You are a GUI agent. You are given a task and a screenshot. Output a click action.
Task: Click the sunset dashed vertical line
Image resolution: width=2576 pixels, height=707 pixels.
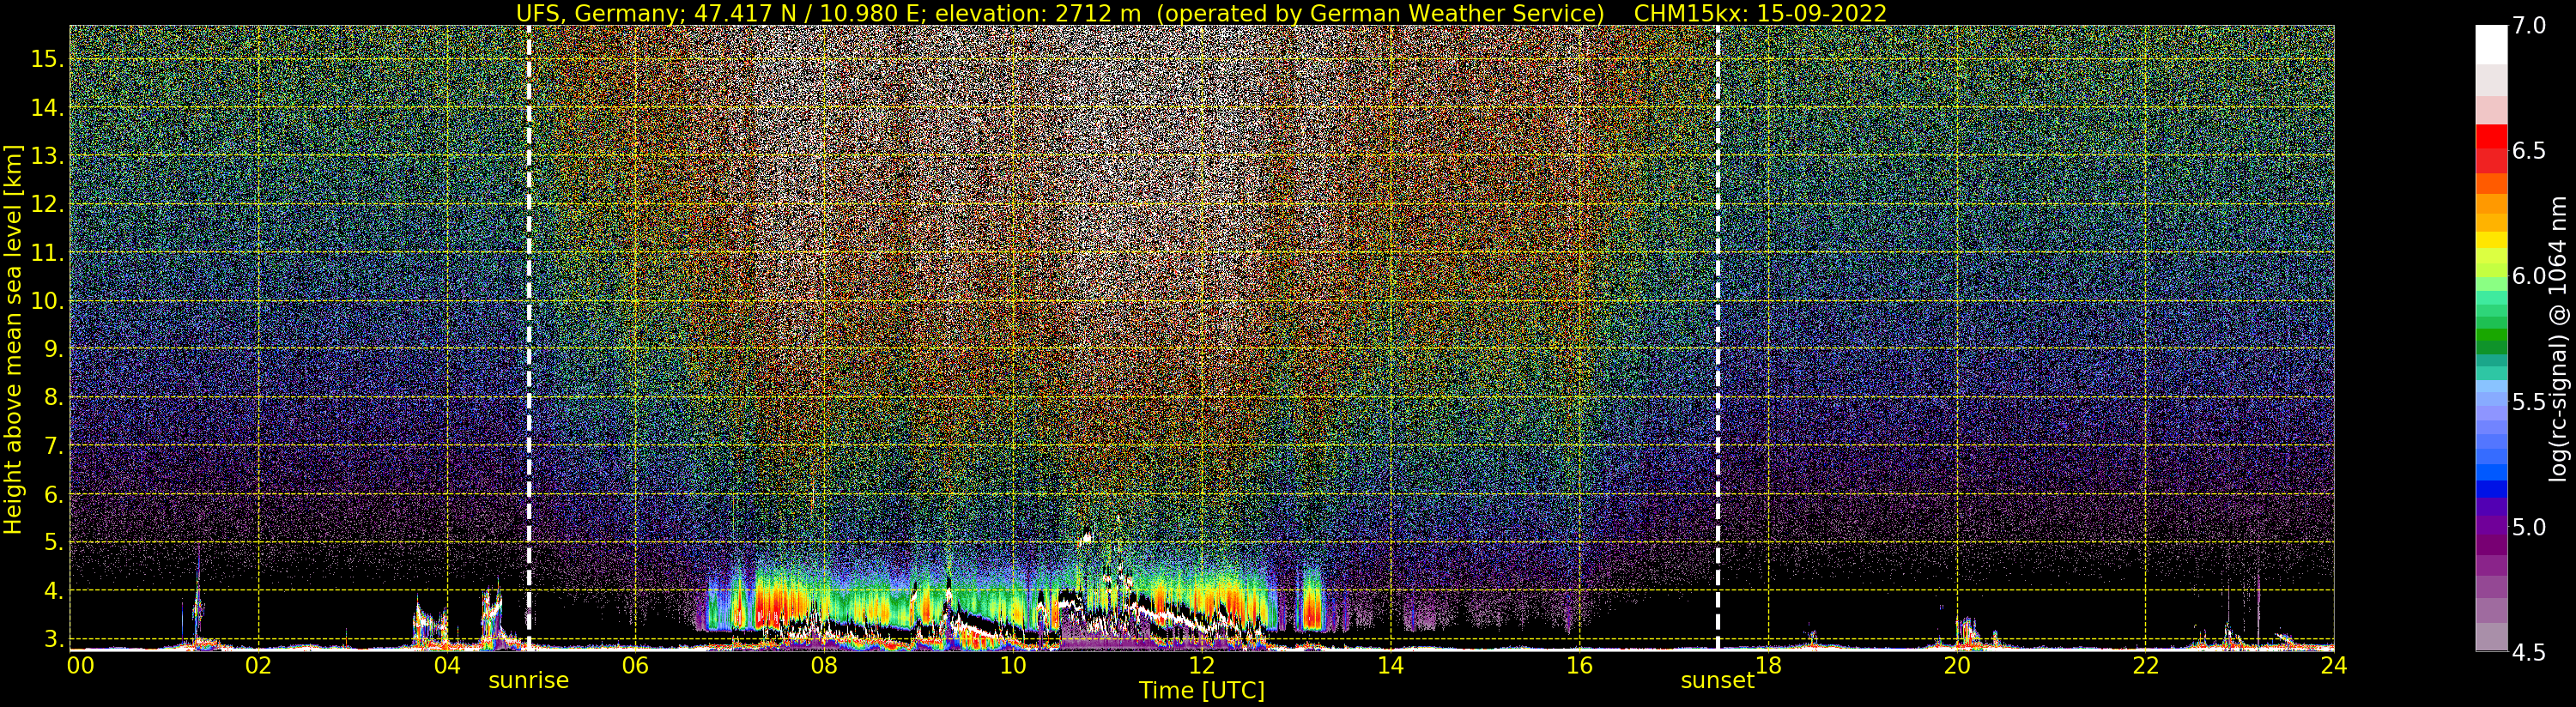[x=1717, y=337]
